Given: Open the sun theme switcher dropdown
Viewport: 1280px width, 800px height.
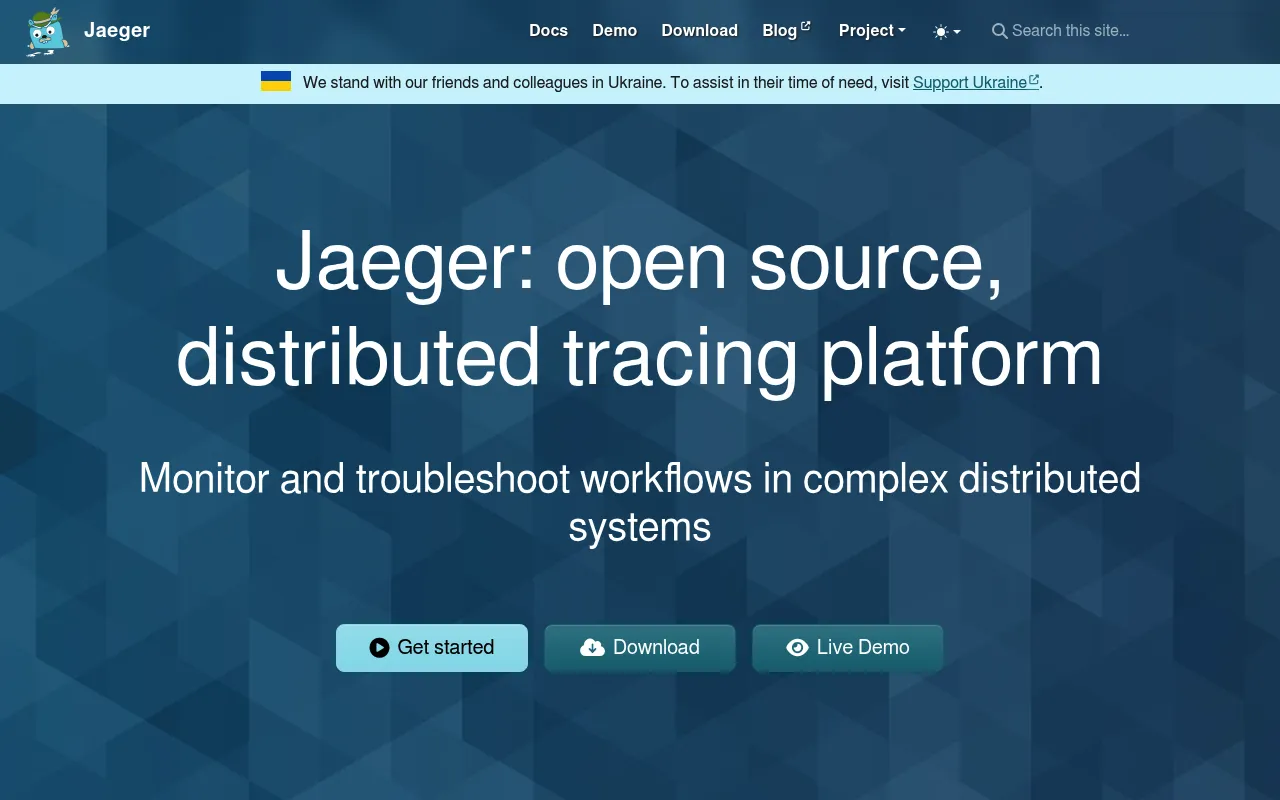Looking at the screenshot, I should 946,32.
